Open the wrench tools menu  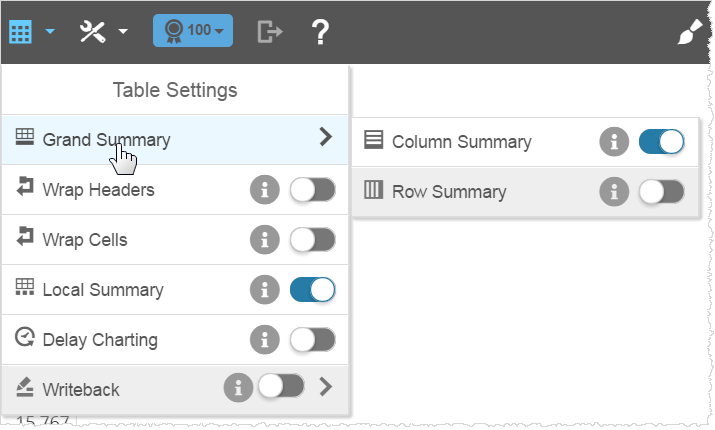click(94, 31)
